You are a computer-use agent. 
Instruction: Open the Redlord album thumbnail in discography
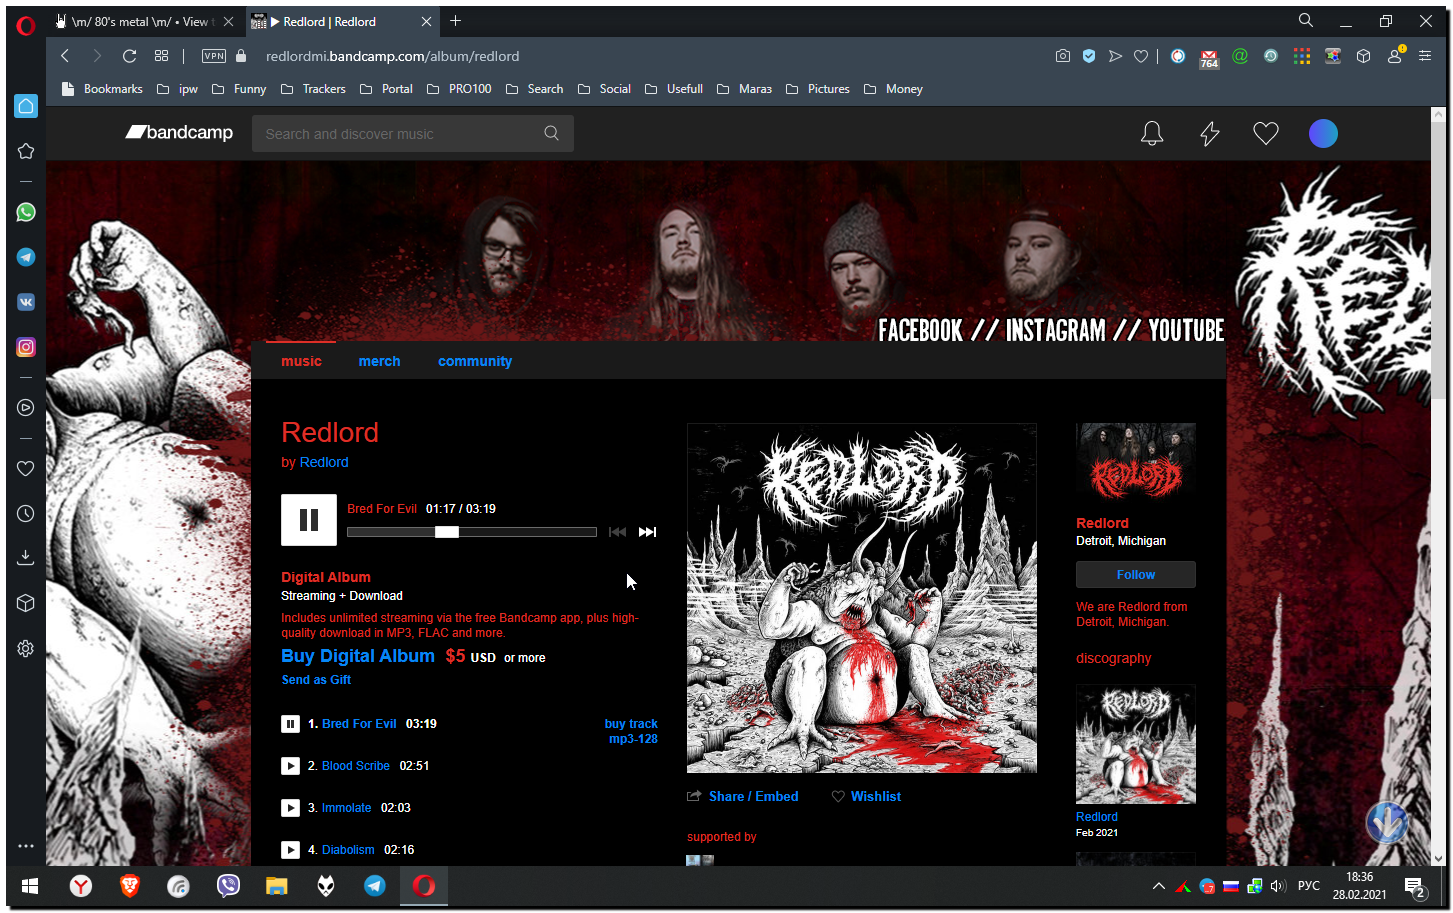[1136, 744]
